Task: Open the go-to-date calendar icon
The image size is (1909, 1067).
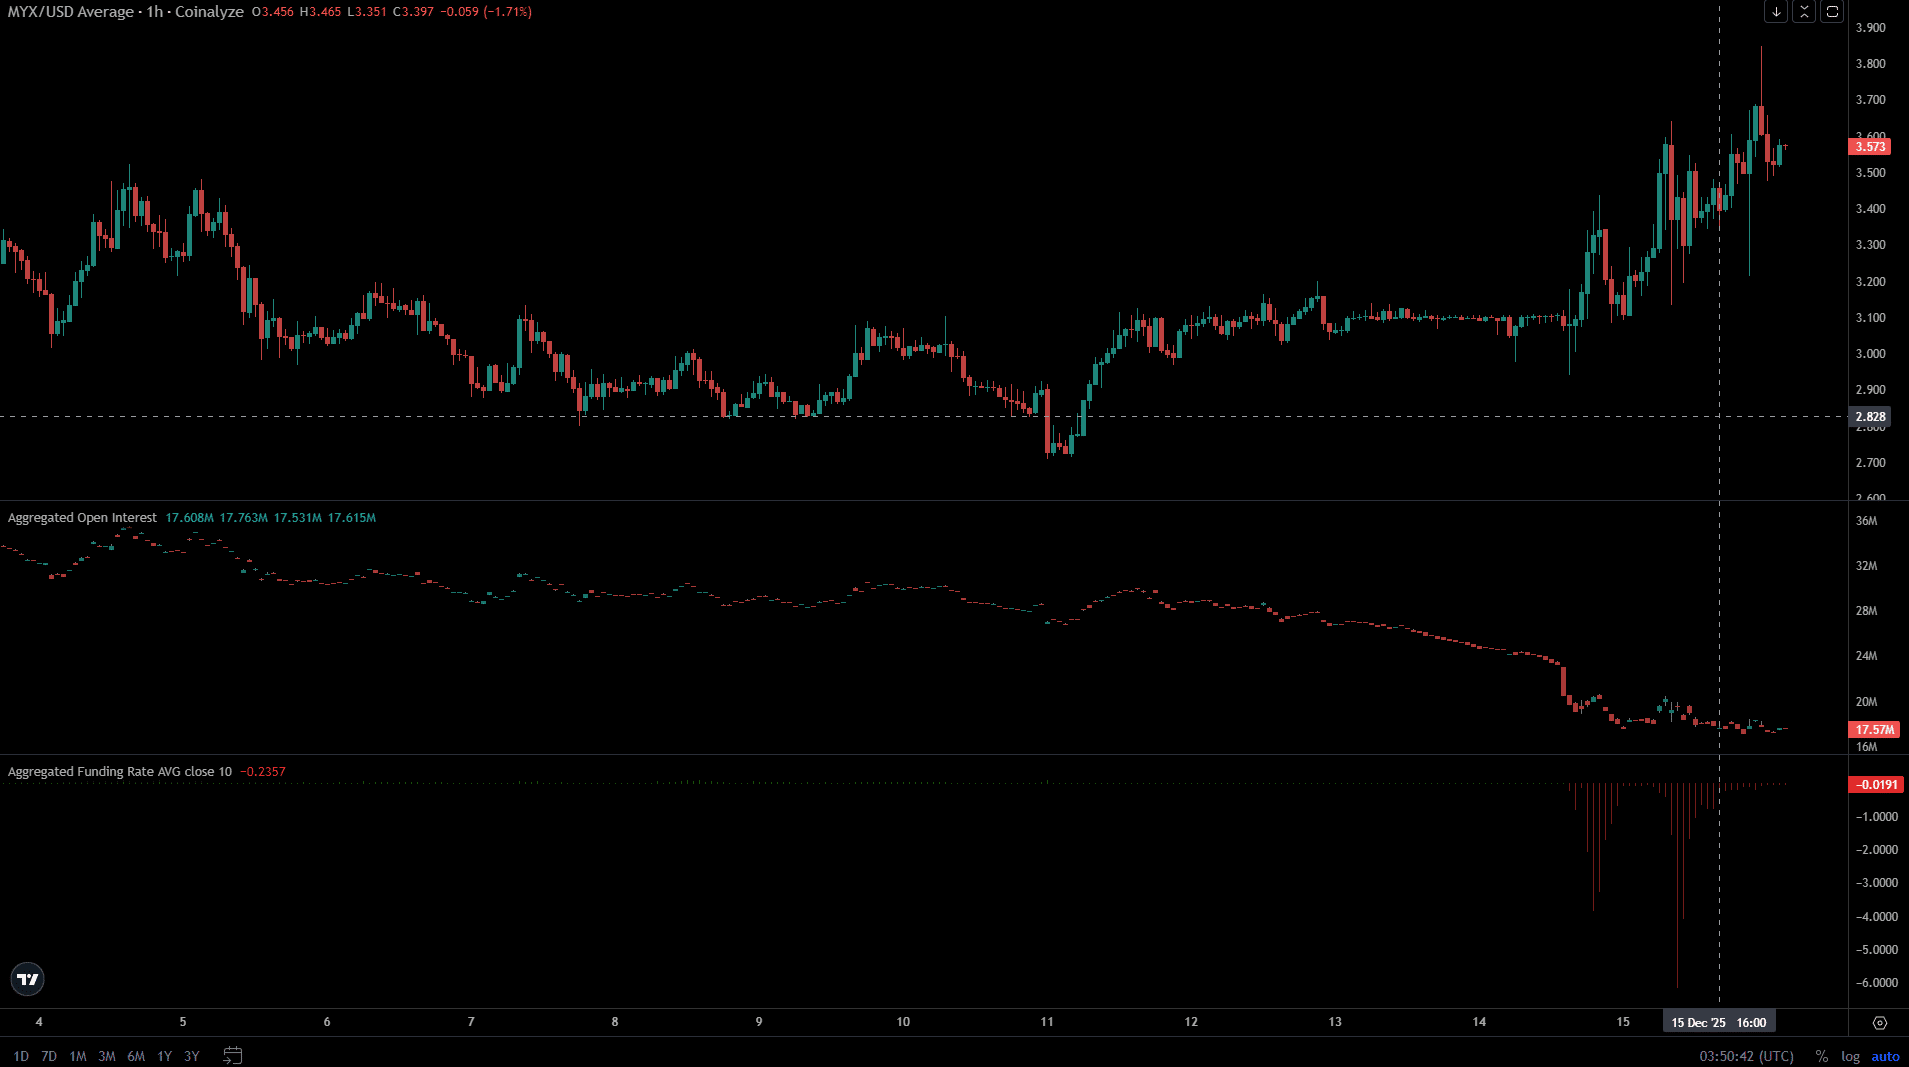Action: point(233,1055)
